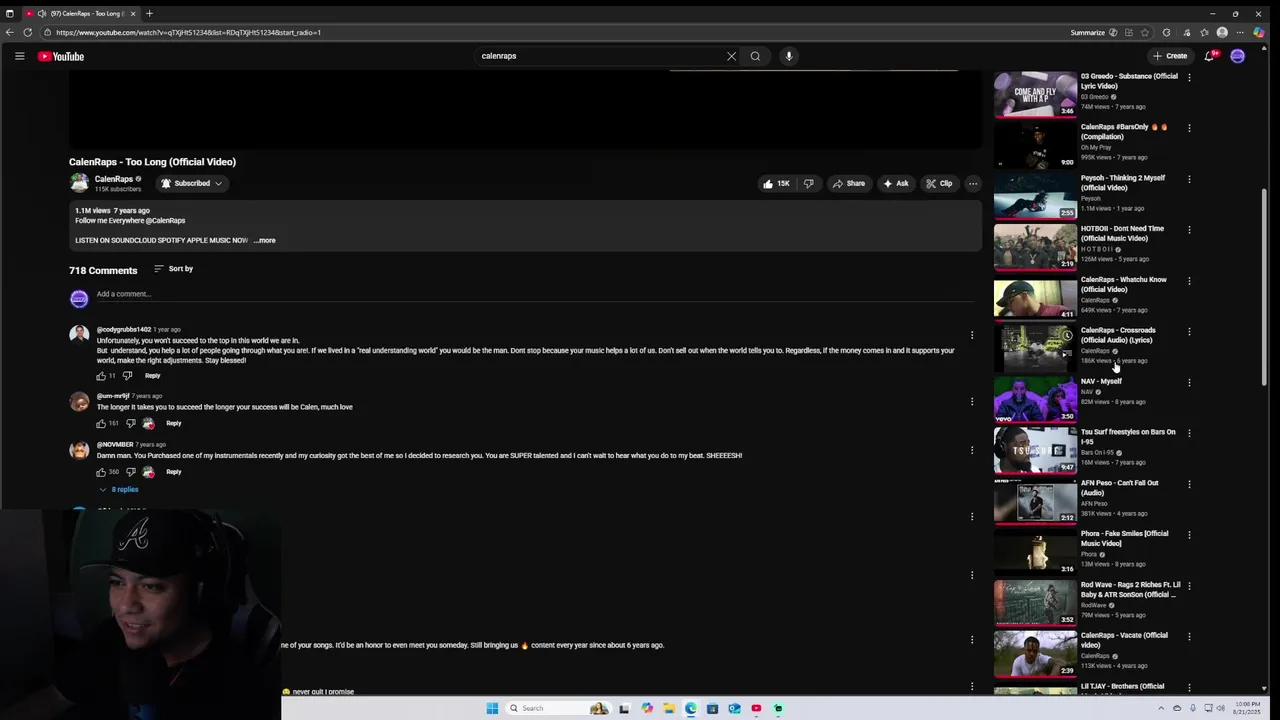Click the Create button
1280x720 pixels.
[1169, 56]
